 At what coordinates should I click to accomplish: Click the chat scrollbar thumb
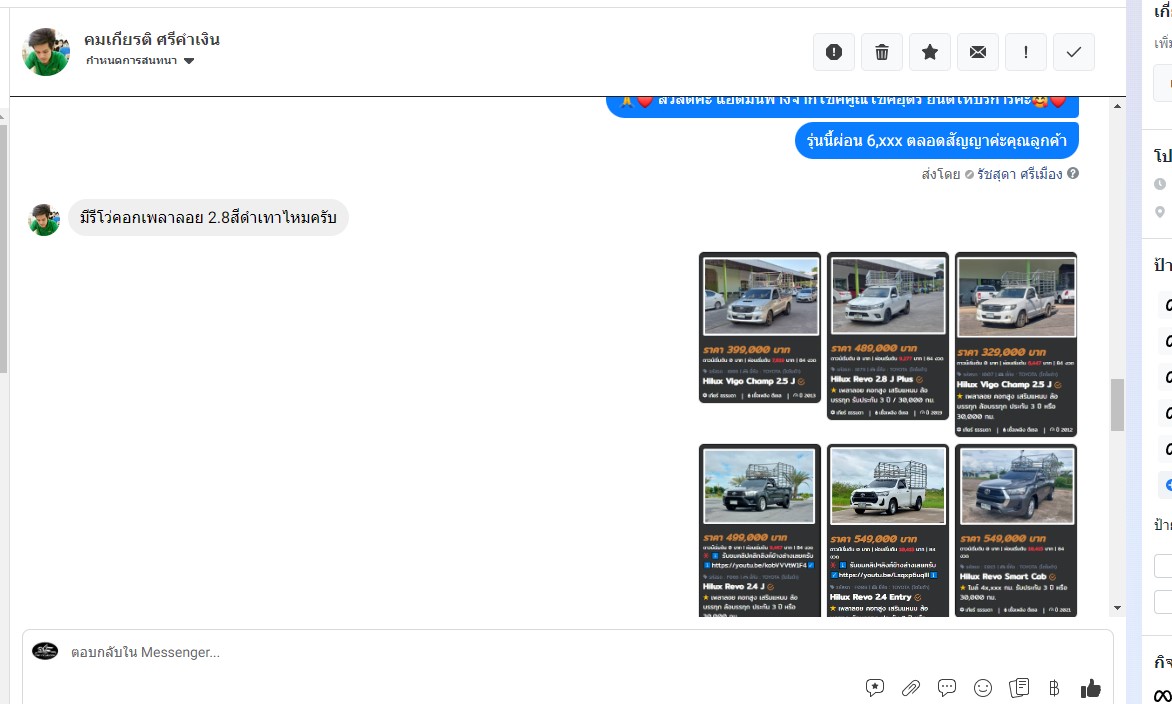(1117, 405)
